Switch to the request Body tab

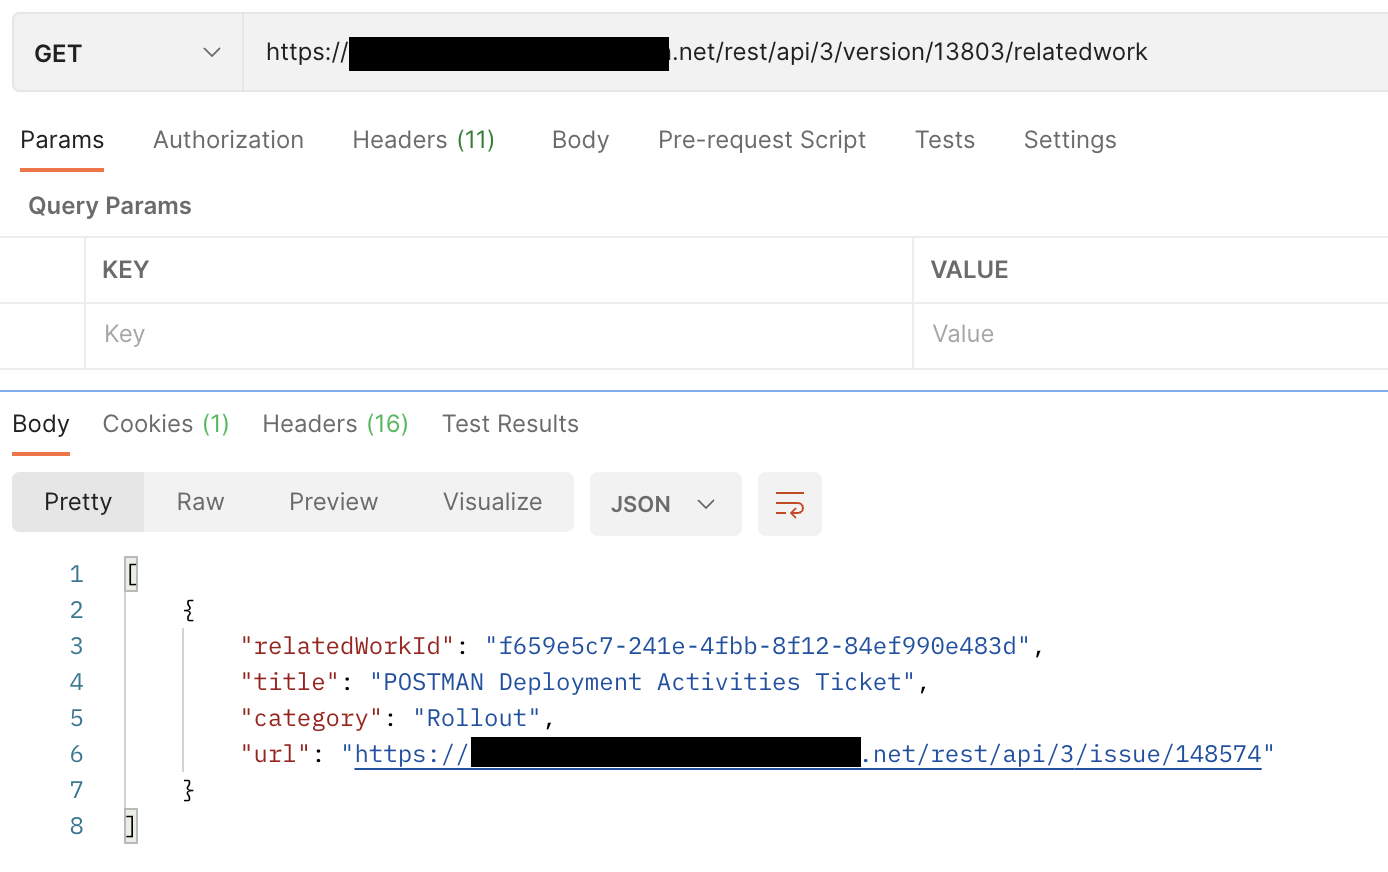[580, 140]
